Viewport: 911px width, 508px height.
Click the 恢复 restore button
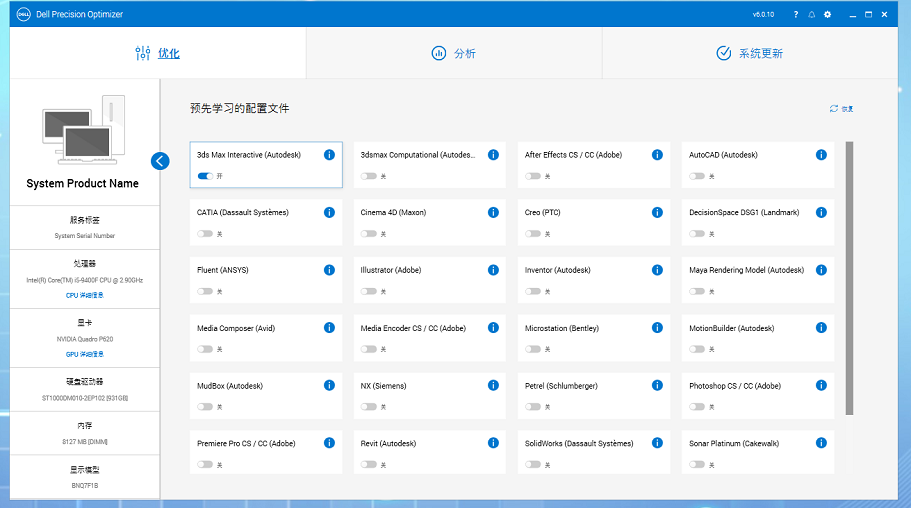click(841, 109)
